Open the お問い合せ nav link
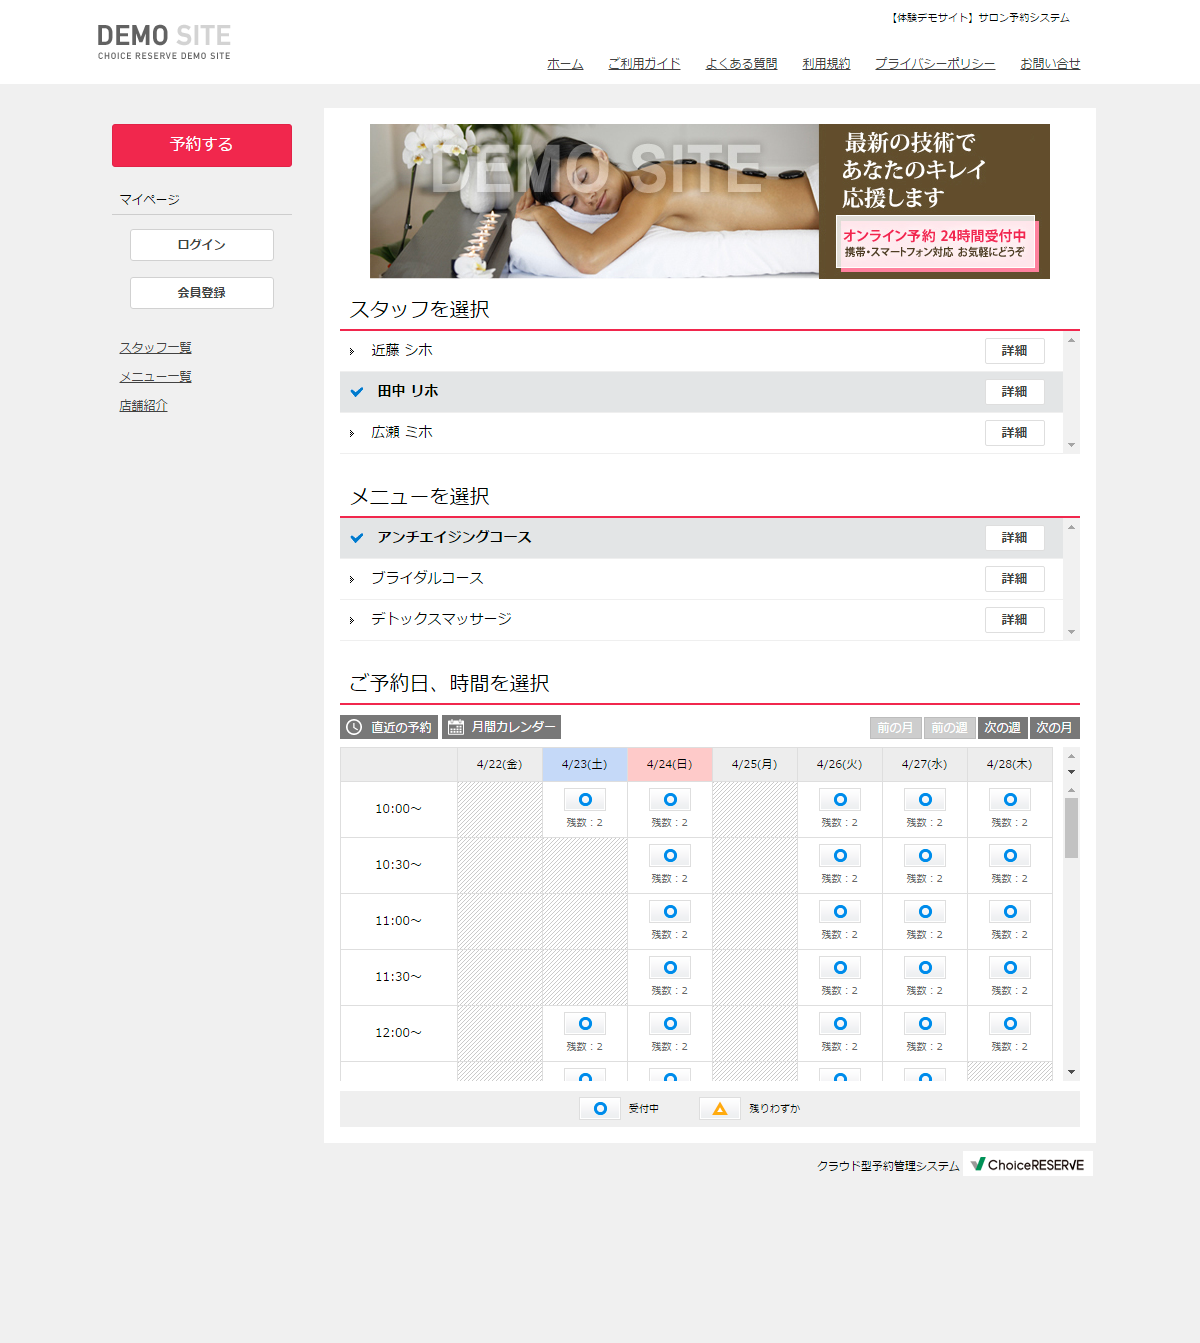The height and width of the screenshot is (1343, 1200). pos(1050,64)
